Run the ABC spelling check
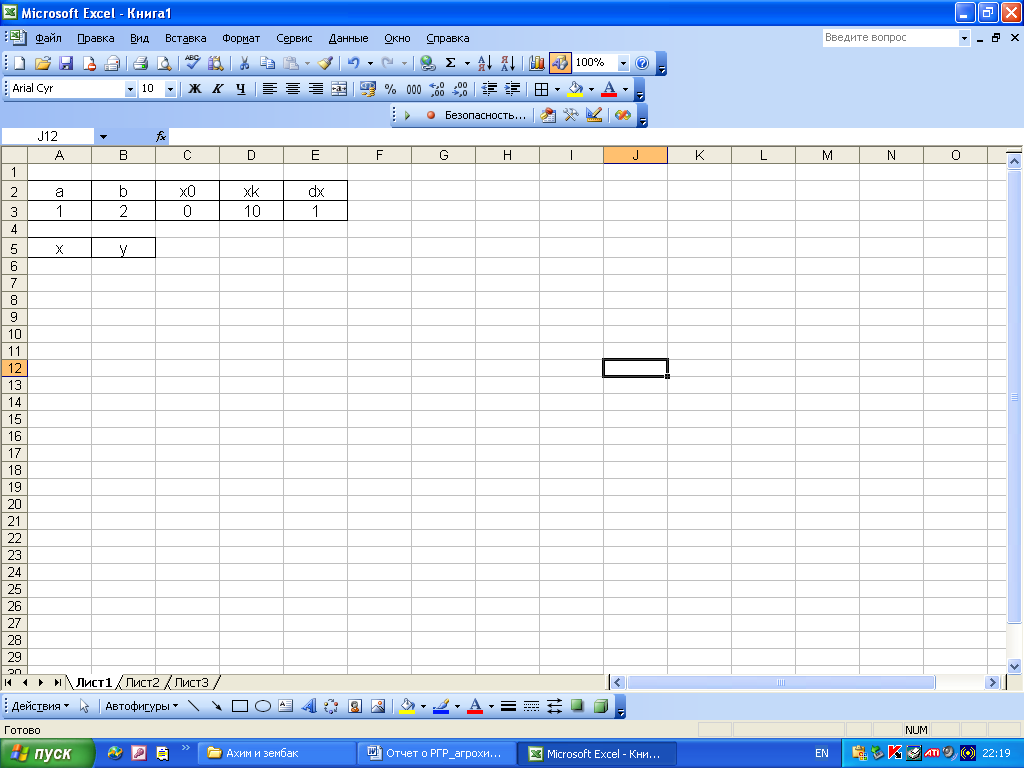The height and width of the screenshot is (768, 1024). [x=192, y=63]
